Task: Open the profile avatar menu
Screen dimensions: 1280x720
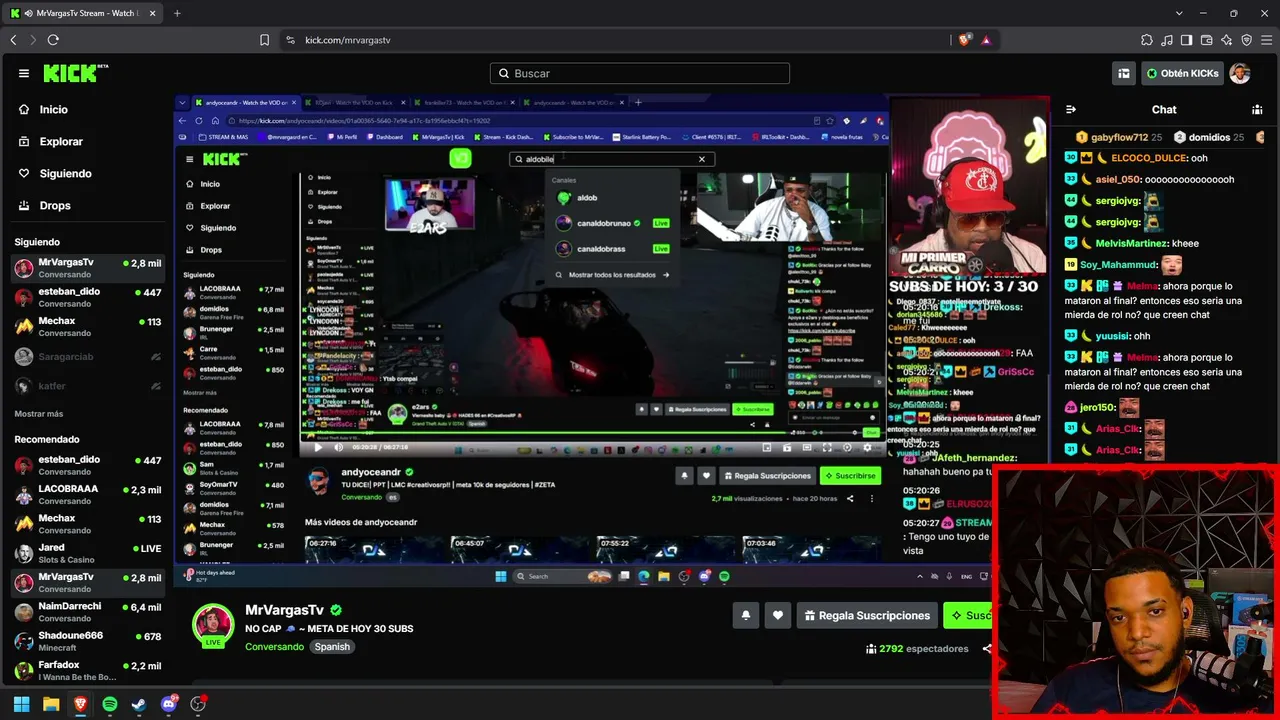Action: 1240,73
